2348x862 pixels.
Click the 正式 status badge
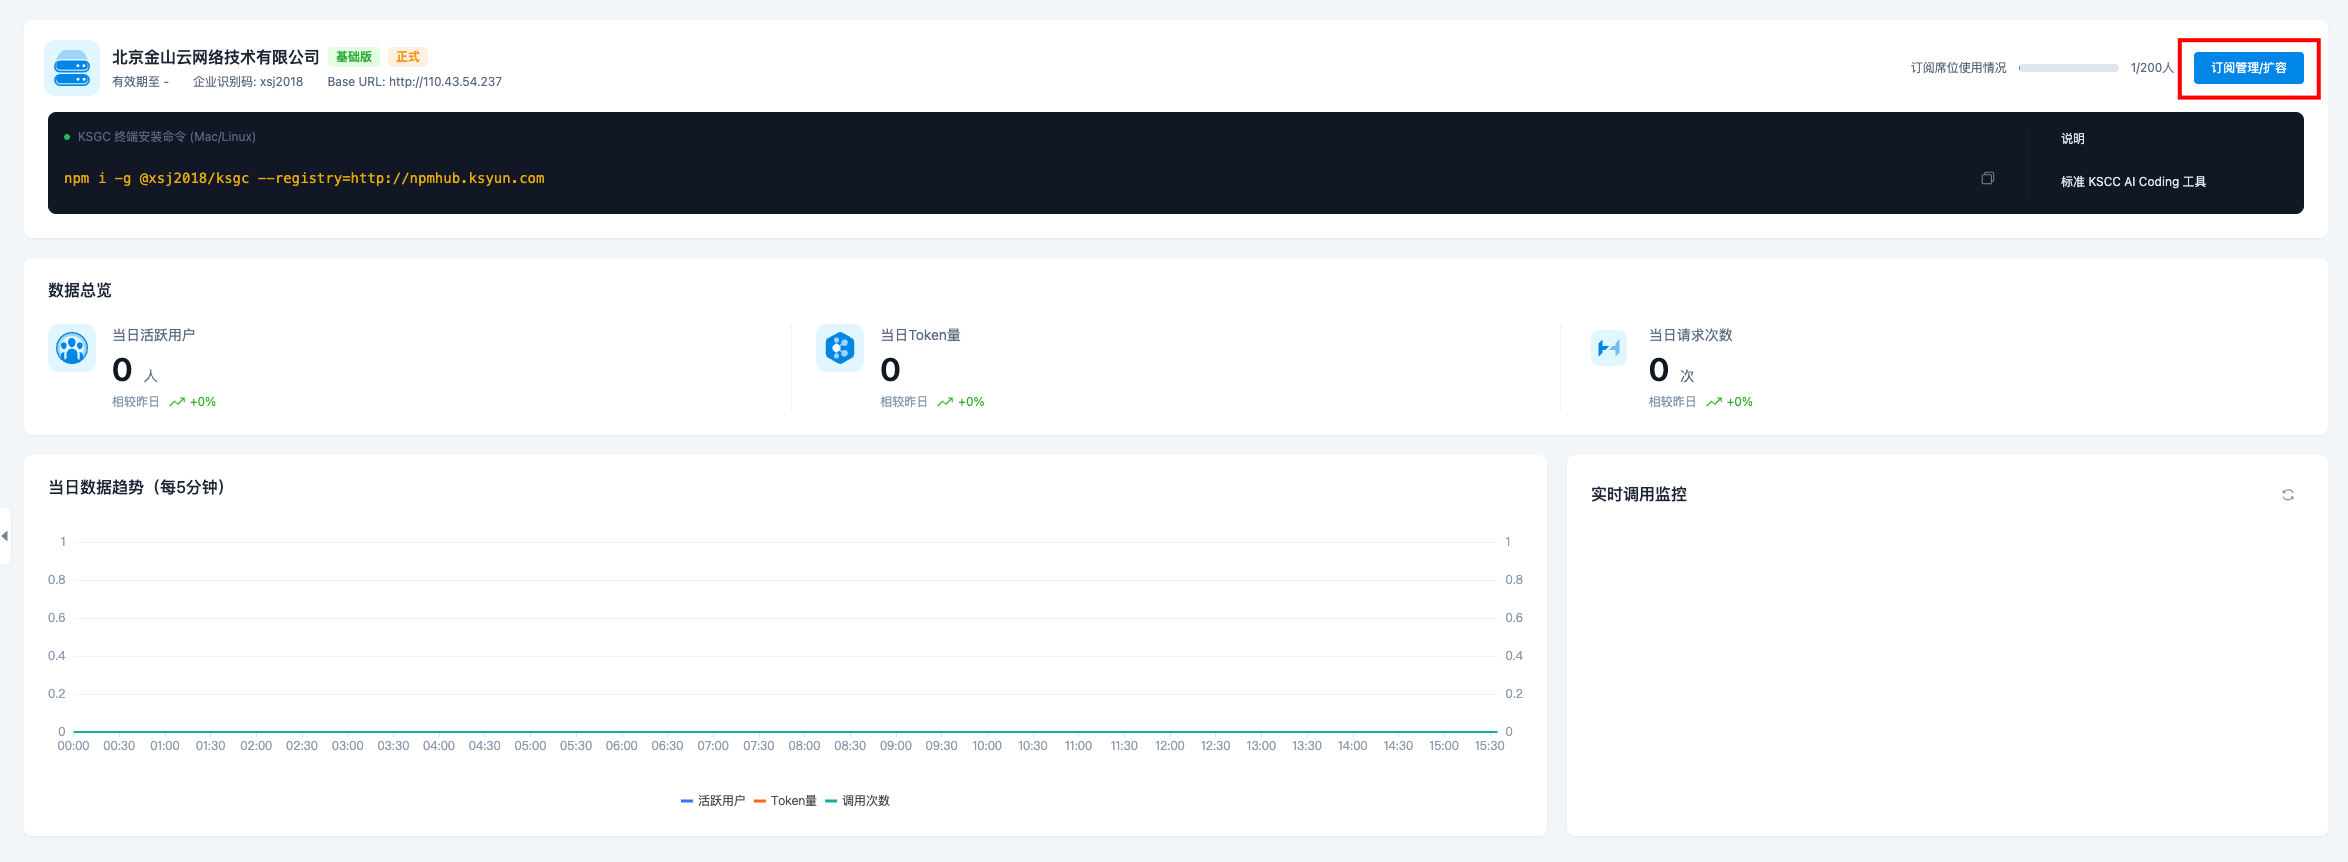pyautogui.click(x=408, y=57)
